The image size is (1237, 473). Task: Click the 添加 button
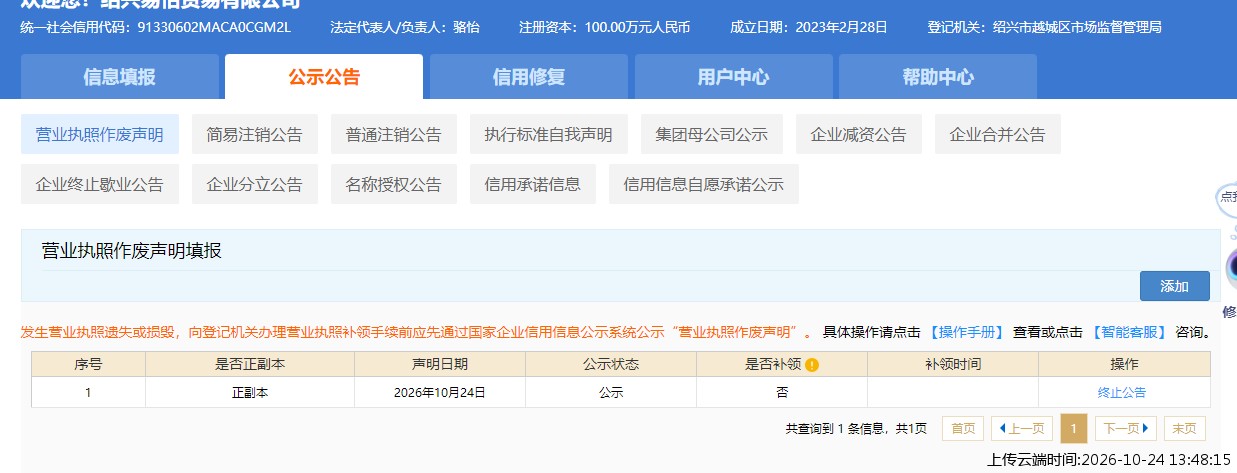(1175, 286)
